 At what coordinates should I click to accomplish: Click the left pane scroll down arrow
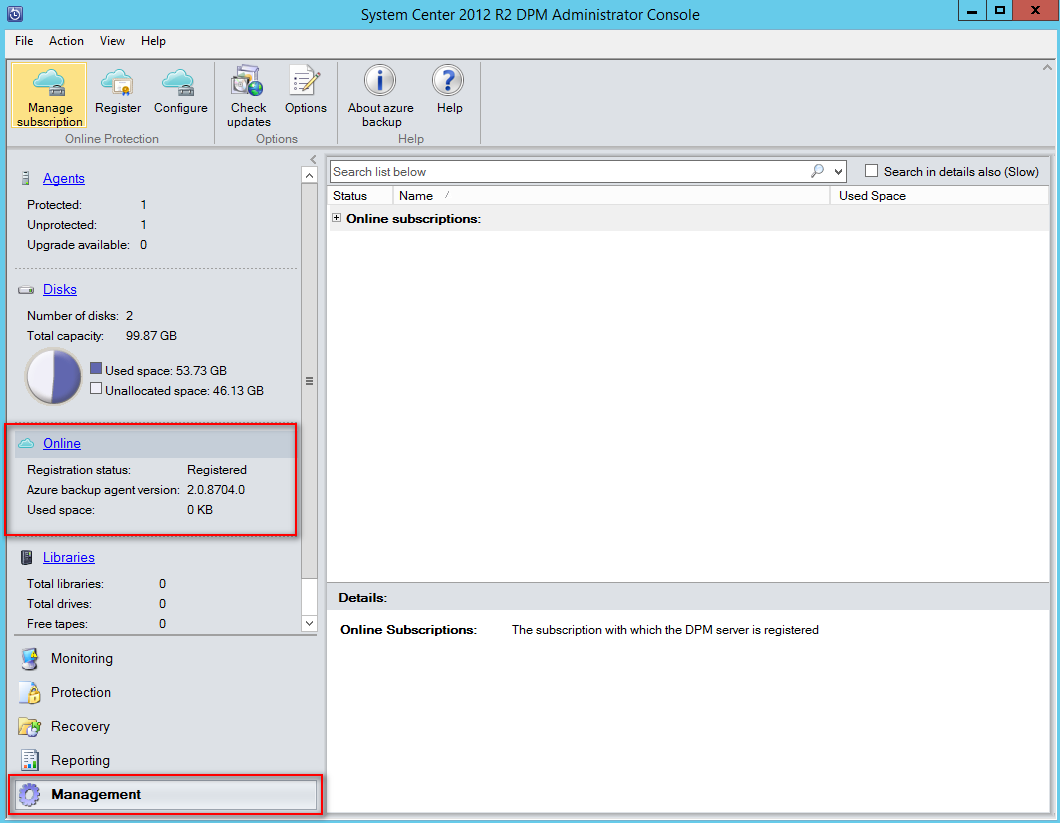(x=309, y=624)
